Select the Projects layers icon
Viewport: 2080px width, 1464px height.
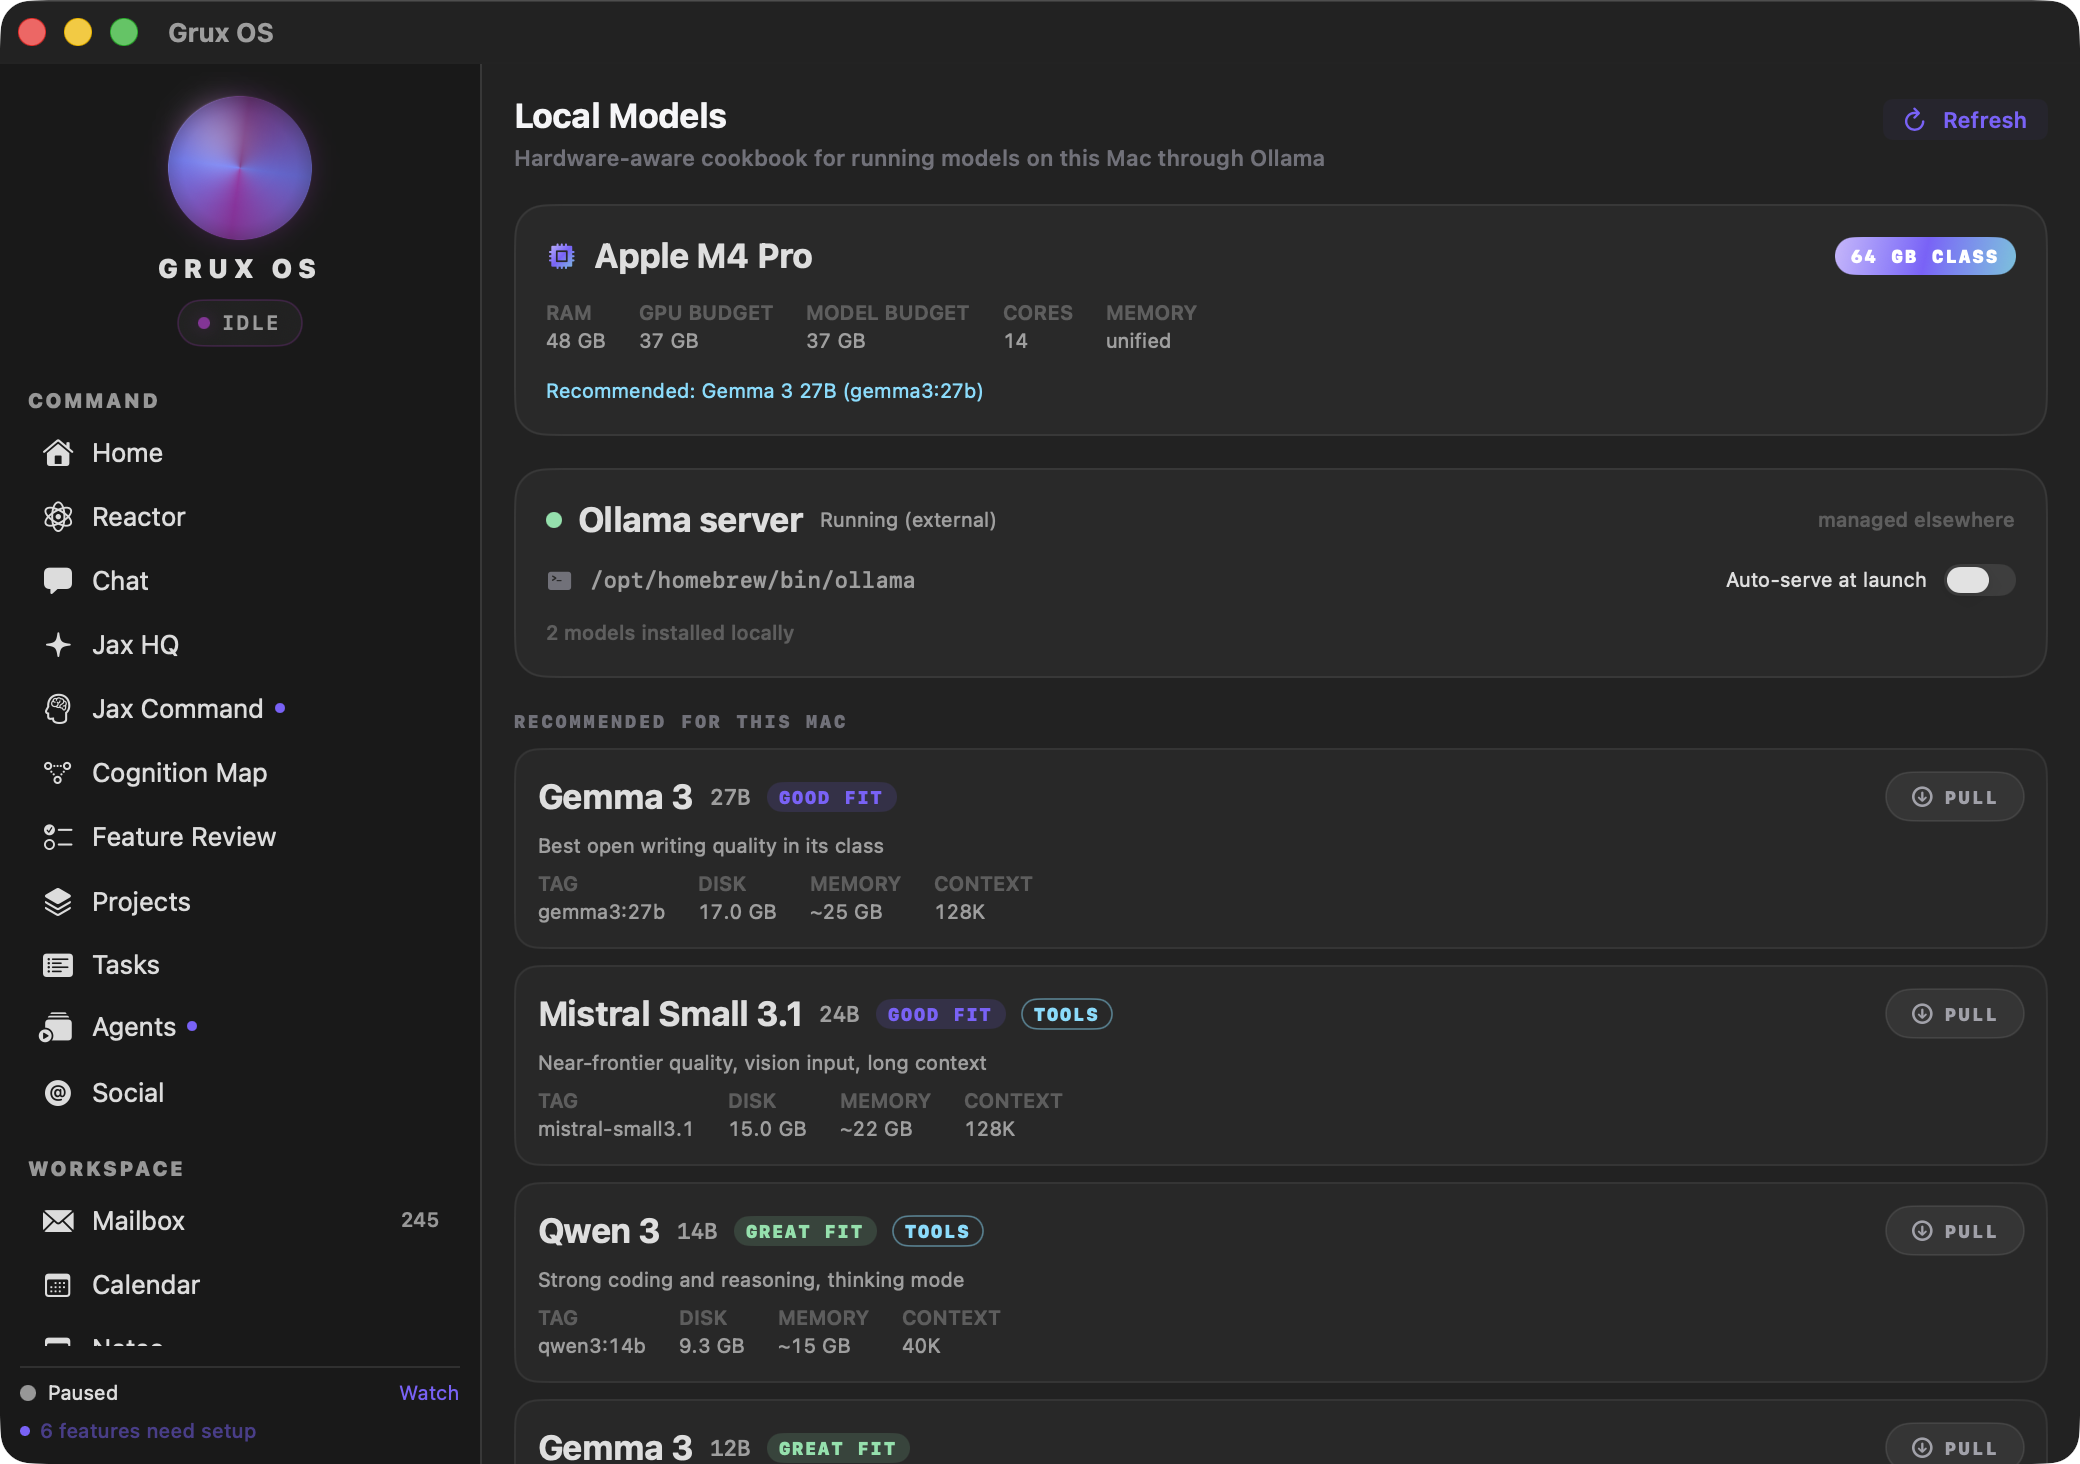pyautogui.click(x=58, y=902)
